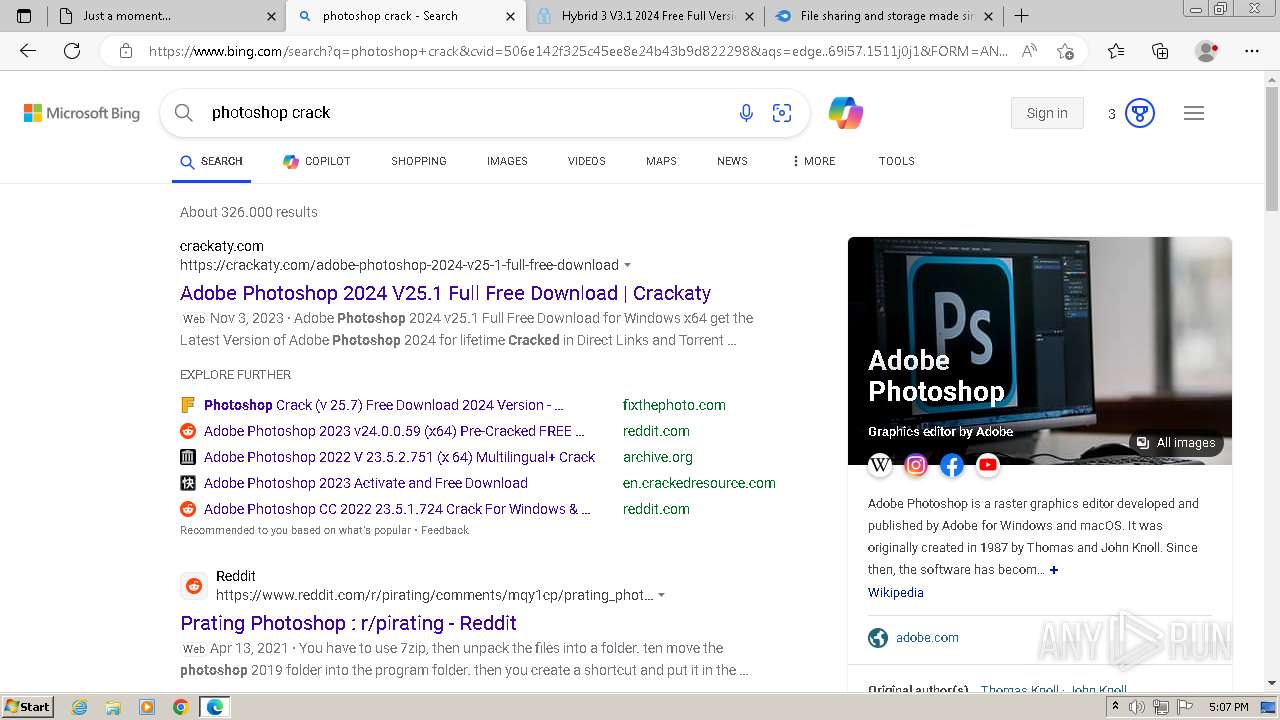Open Photoshop's Instagram icon link
Image resolution: width=1280 pixels, height=720 pixels.
pos(916,464)
